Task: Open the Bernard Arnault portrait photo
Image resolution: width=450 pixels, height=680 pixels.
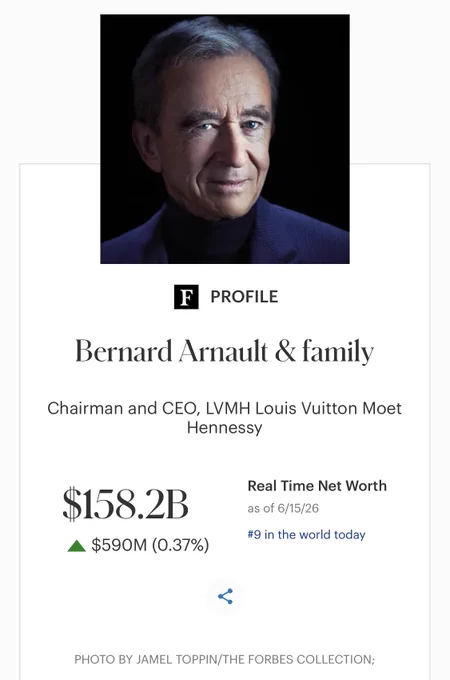Action: tap(225, 139)
